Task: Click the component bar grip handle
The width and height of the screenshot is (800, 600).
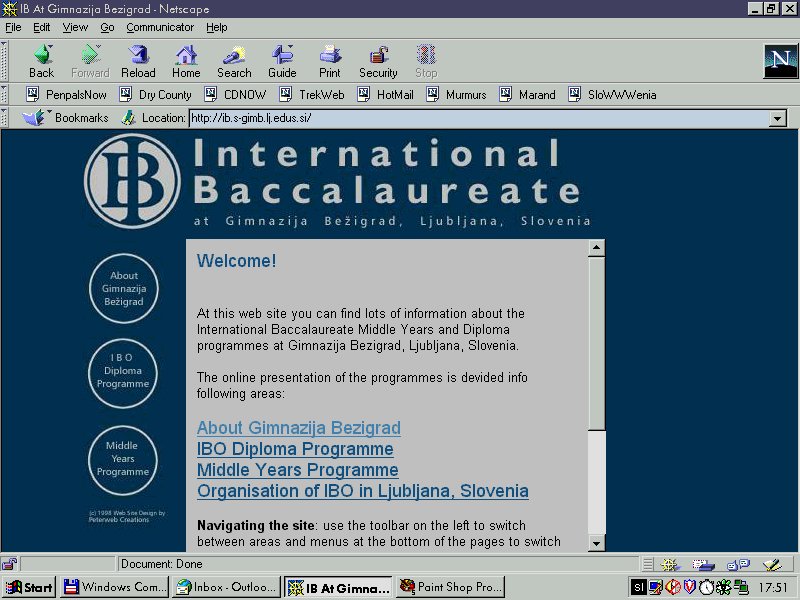Action: coord(647,564)
